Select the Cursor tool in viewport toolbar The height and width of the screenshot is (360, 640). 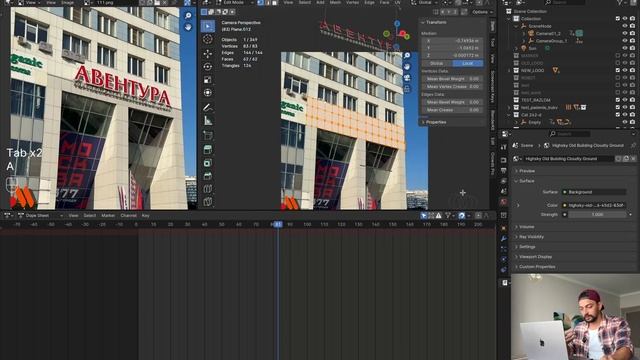pos(208,39)
